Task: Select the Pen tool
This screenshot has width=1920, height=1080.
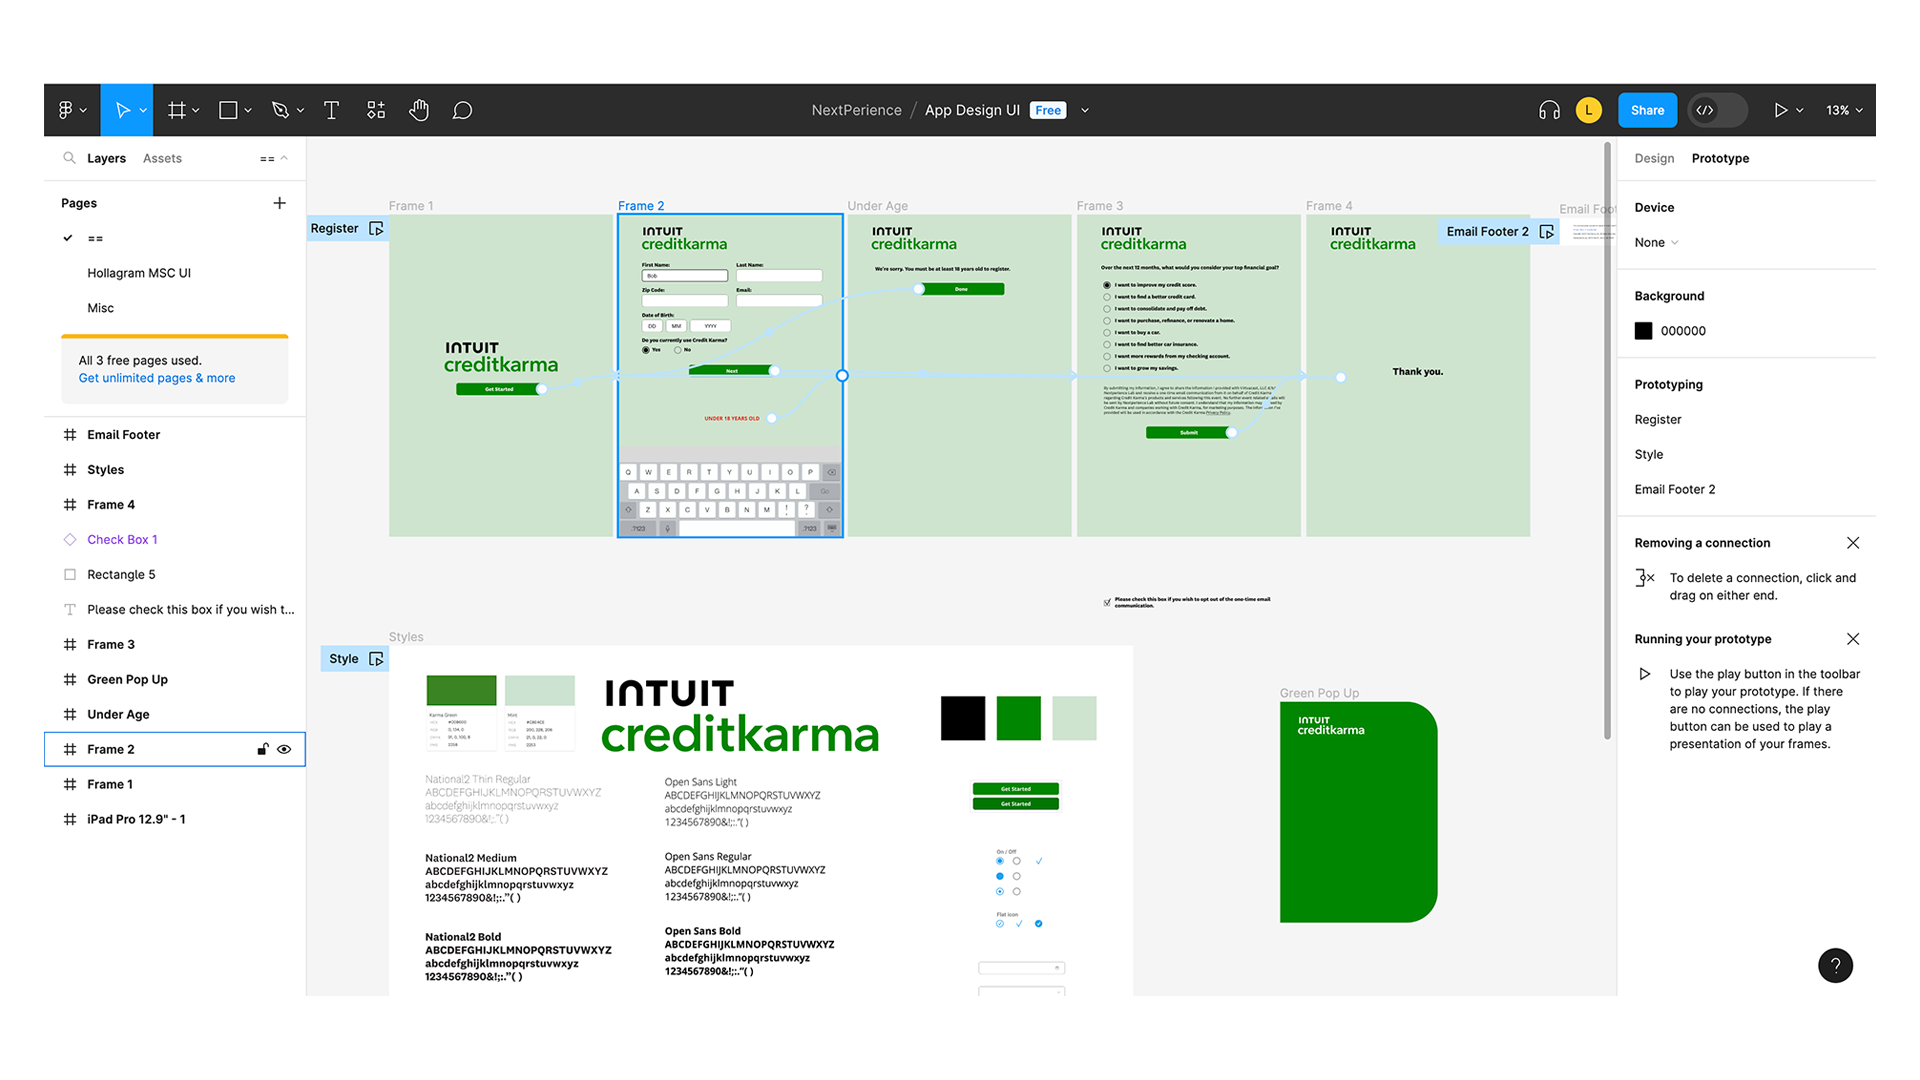Action: click(281, 110)
